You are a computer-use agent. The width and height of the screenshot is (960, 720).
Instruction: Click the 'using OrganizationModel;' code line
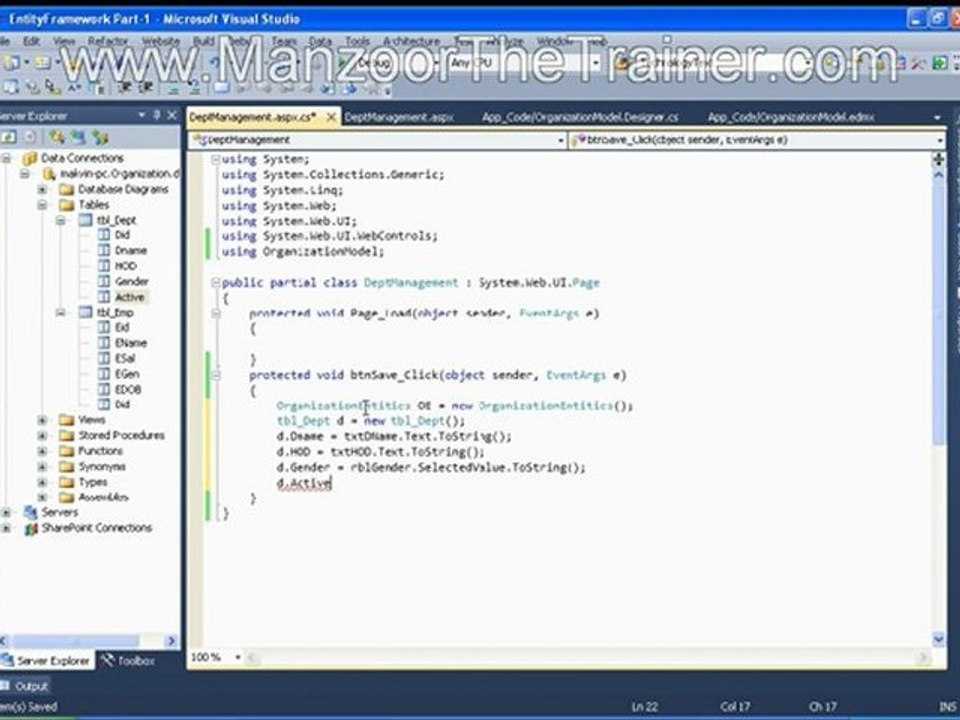tap(303, 252)
